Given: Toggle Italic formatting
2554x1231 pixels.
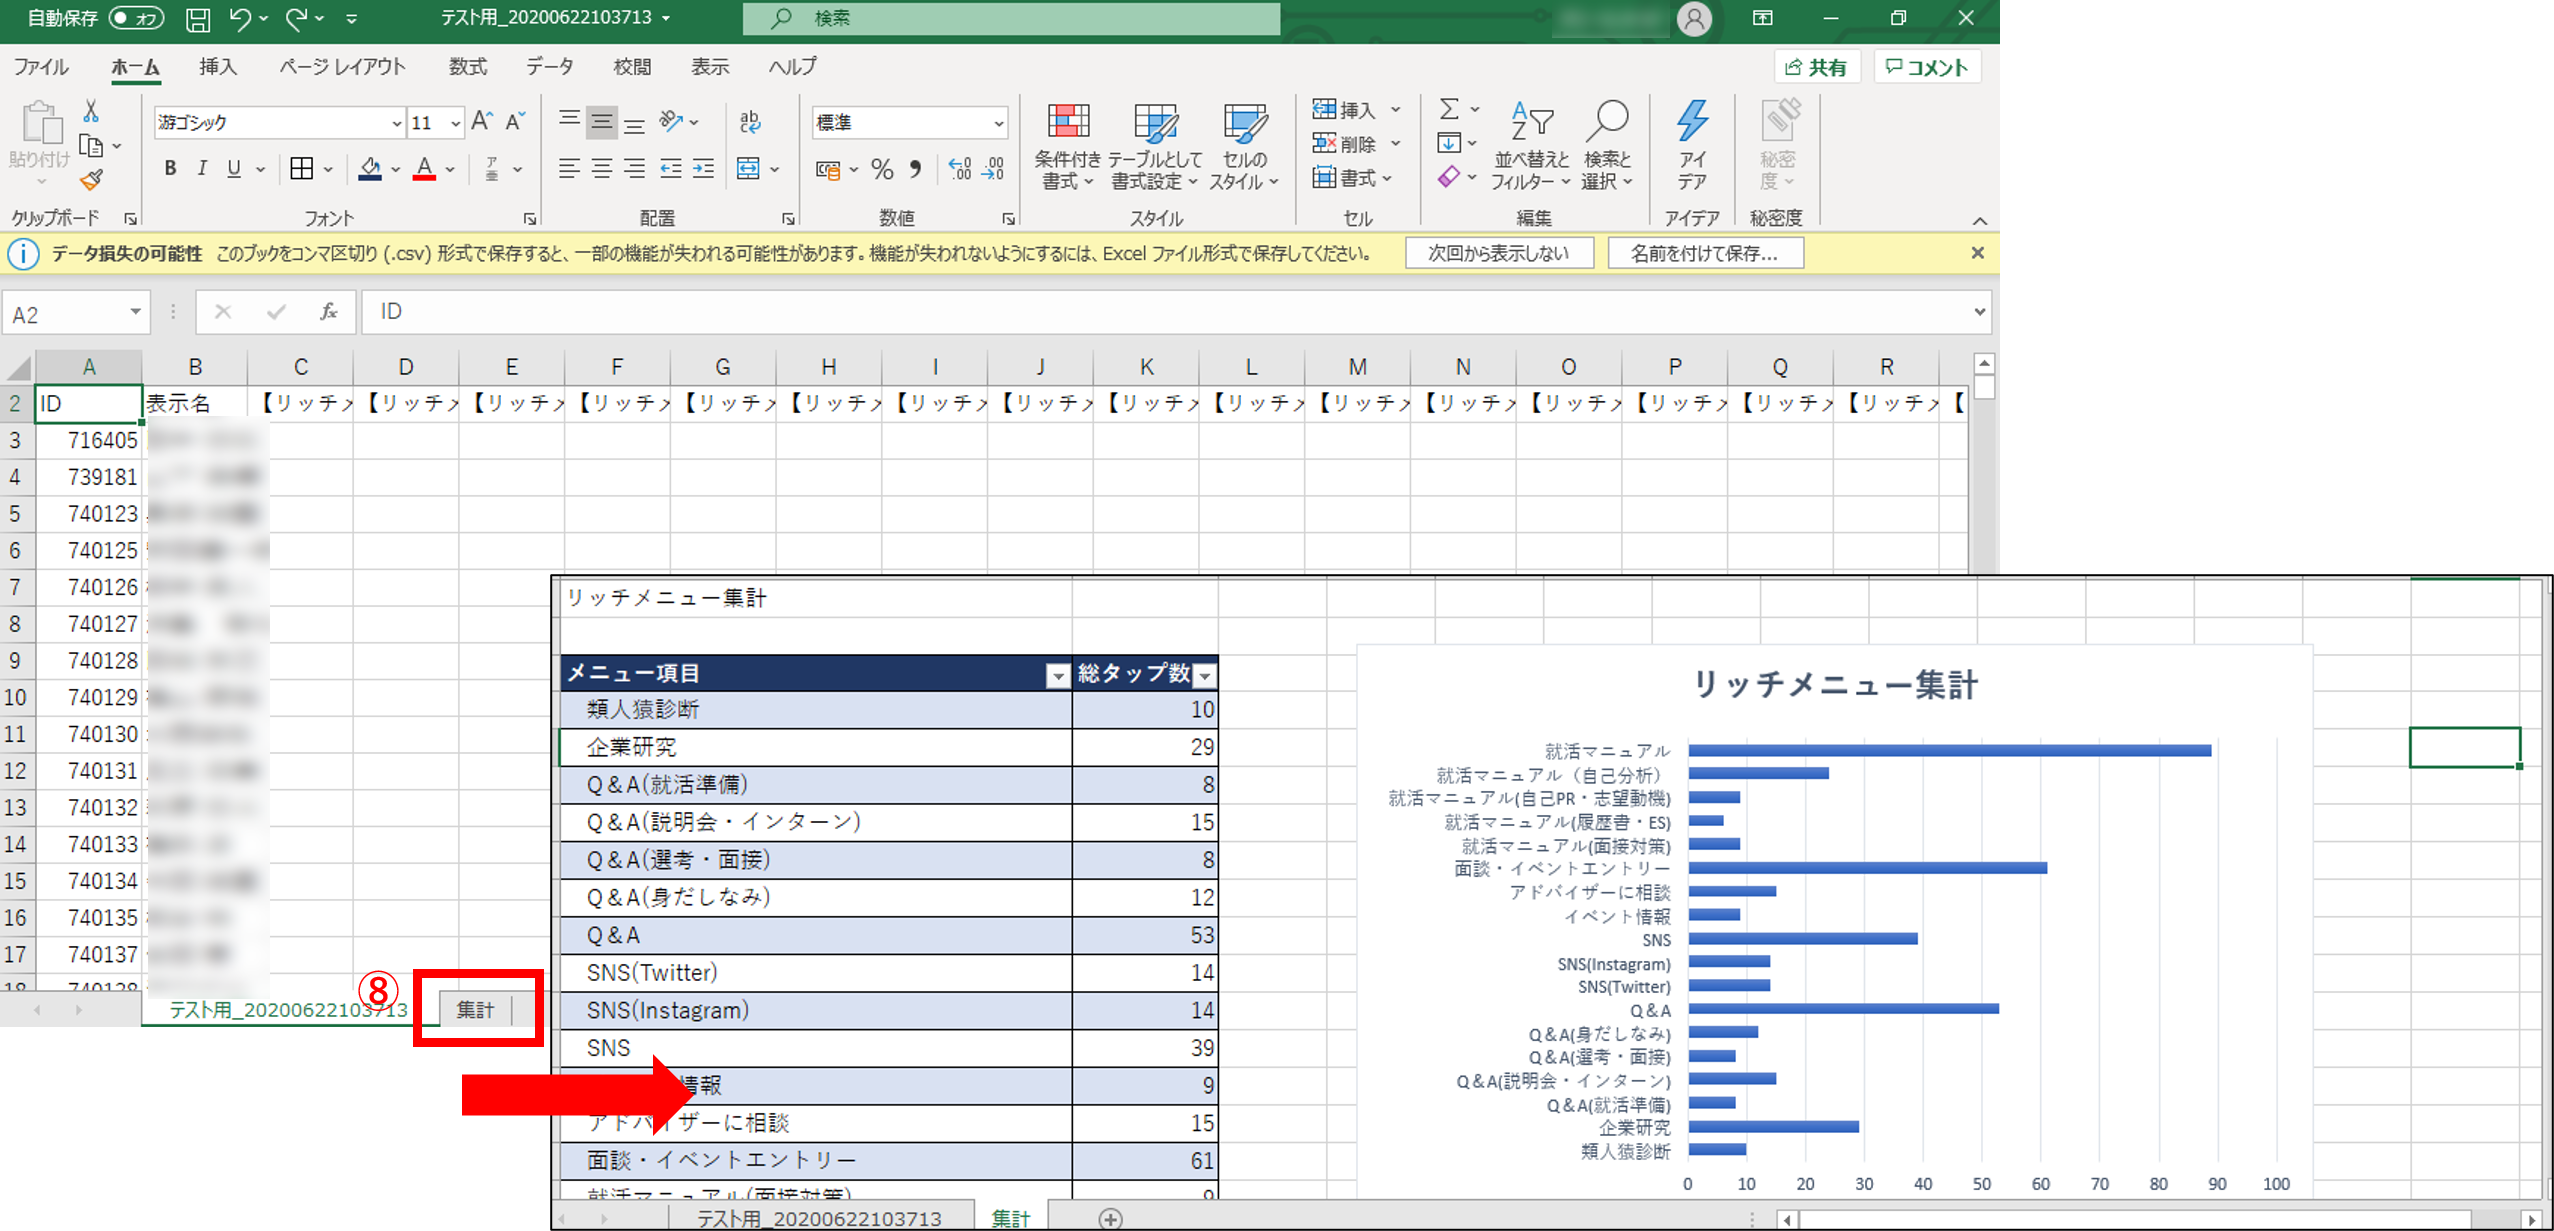Looking at the screenshot, I should (x=202, y=168).
